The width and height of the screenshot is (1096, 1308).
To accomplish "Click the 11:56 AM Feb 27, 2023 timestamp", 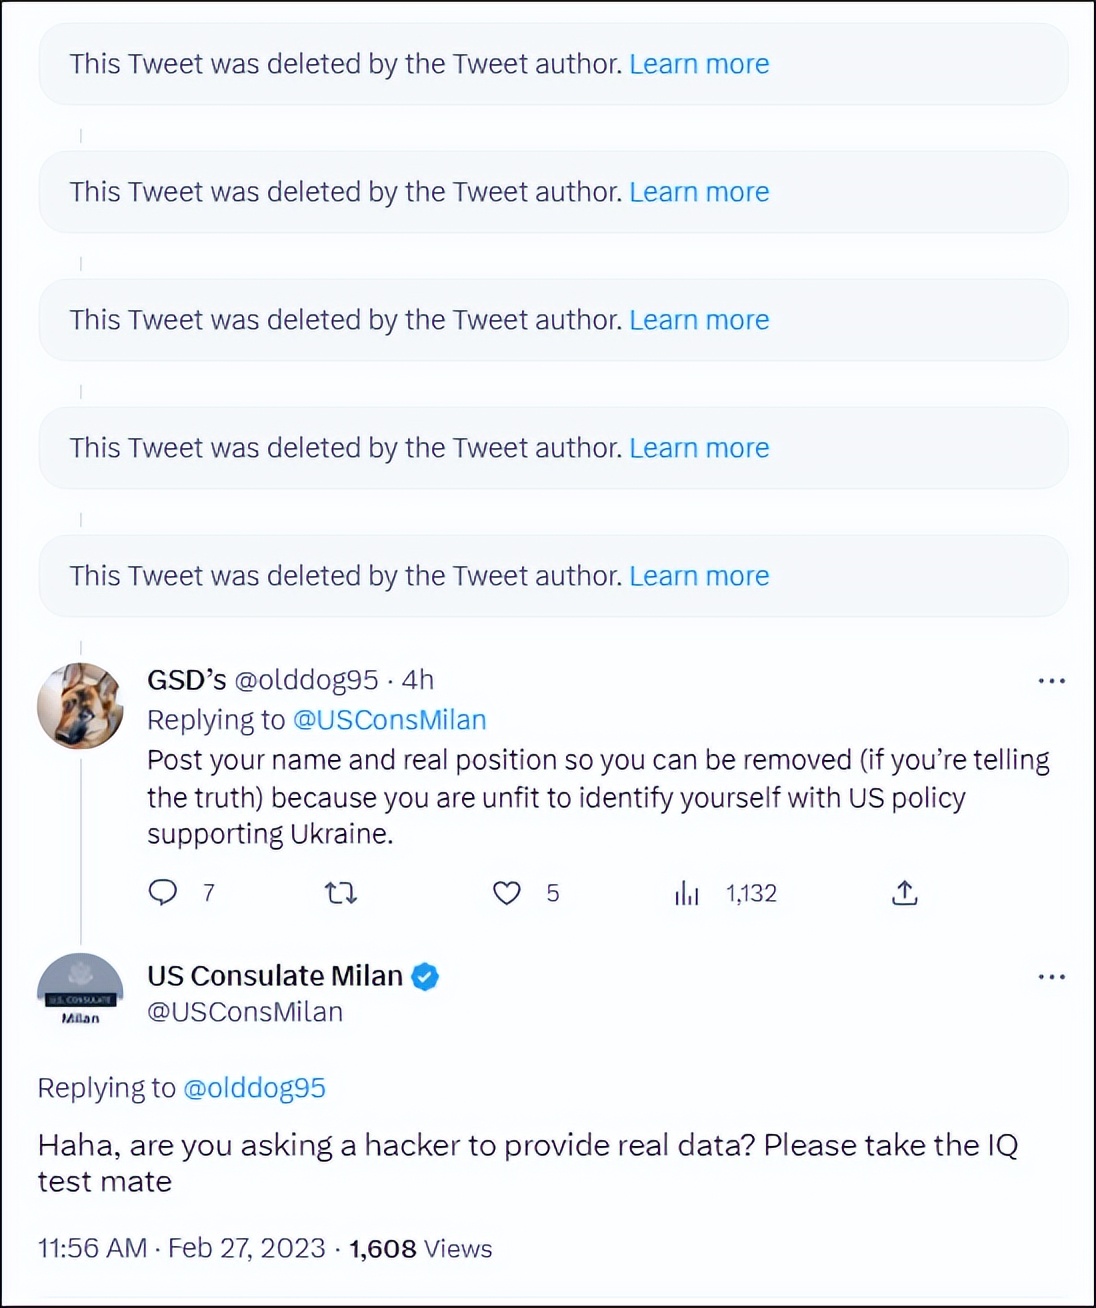I will tap(181, 1249).
